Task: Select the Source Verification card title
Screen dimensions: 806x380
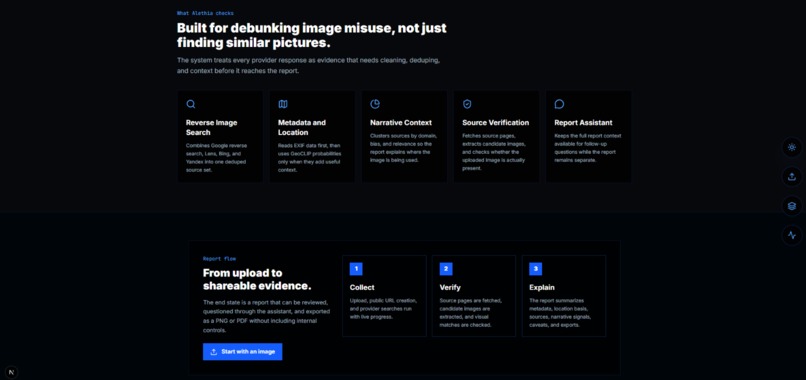Action: (x=496, y=123)
